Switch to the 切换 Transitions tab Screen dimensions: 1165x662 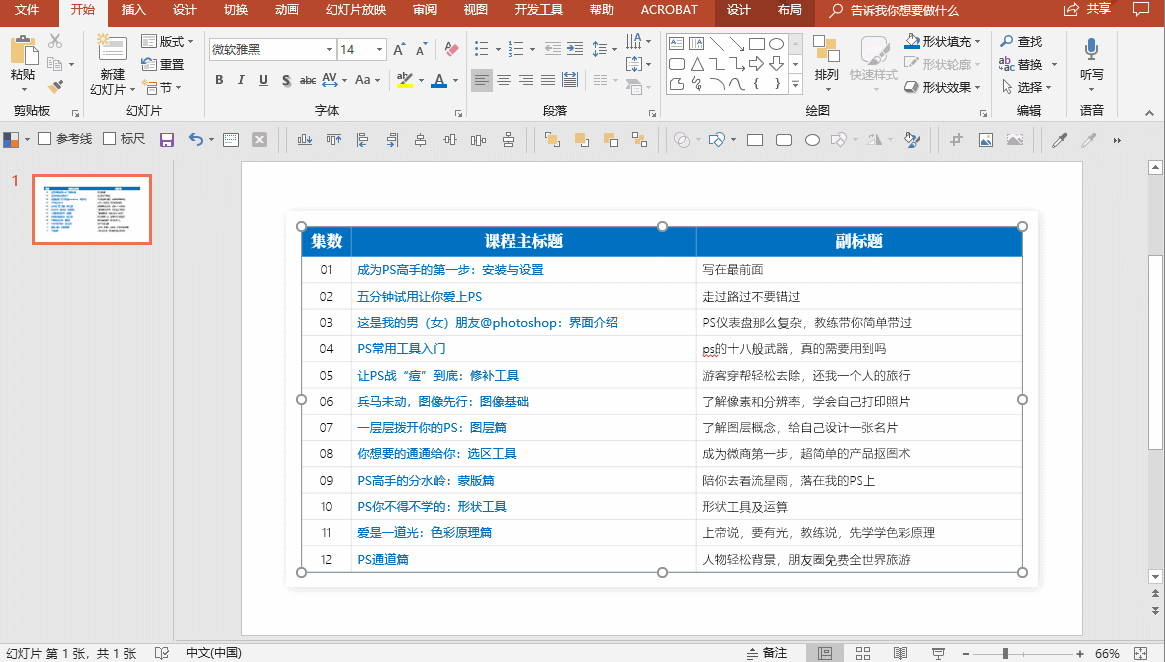(236, 10)
